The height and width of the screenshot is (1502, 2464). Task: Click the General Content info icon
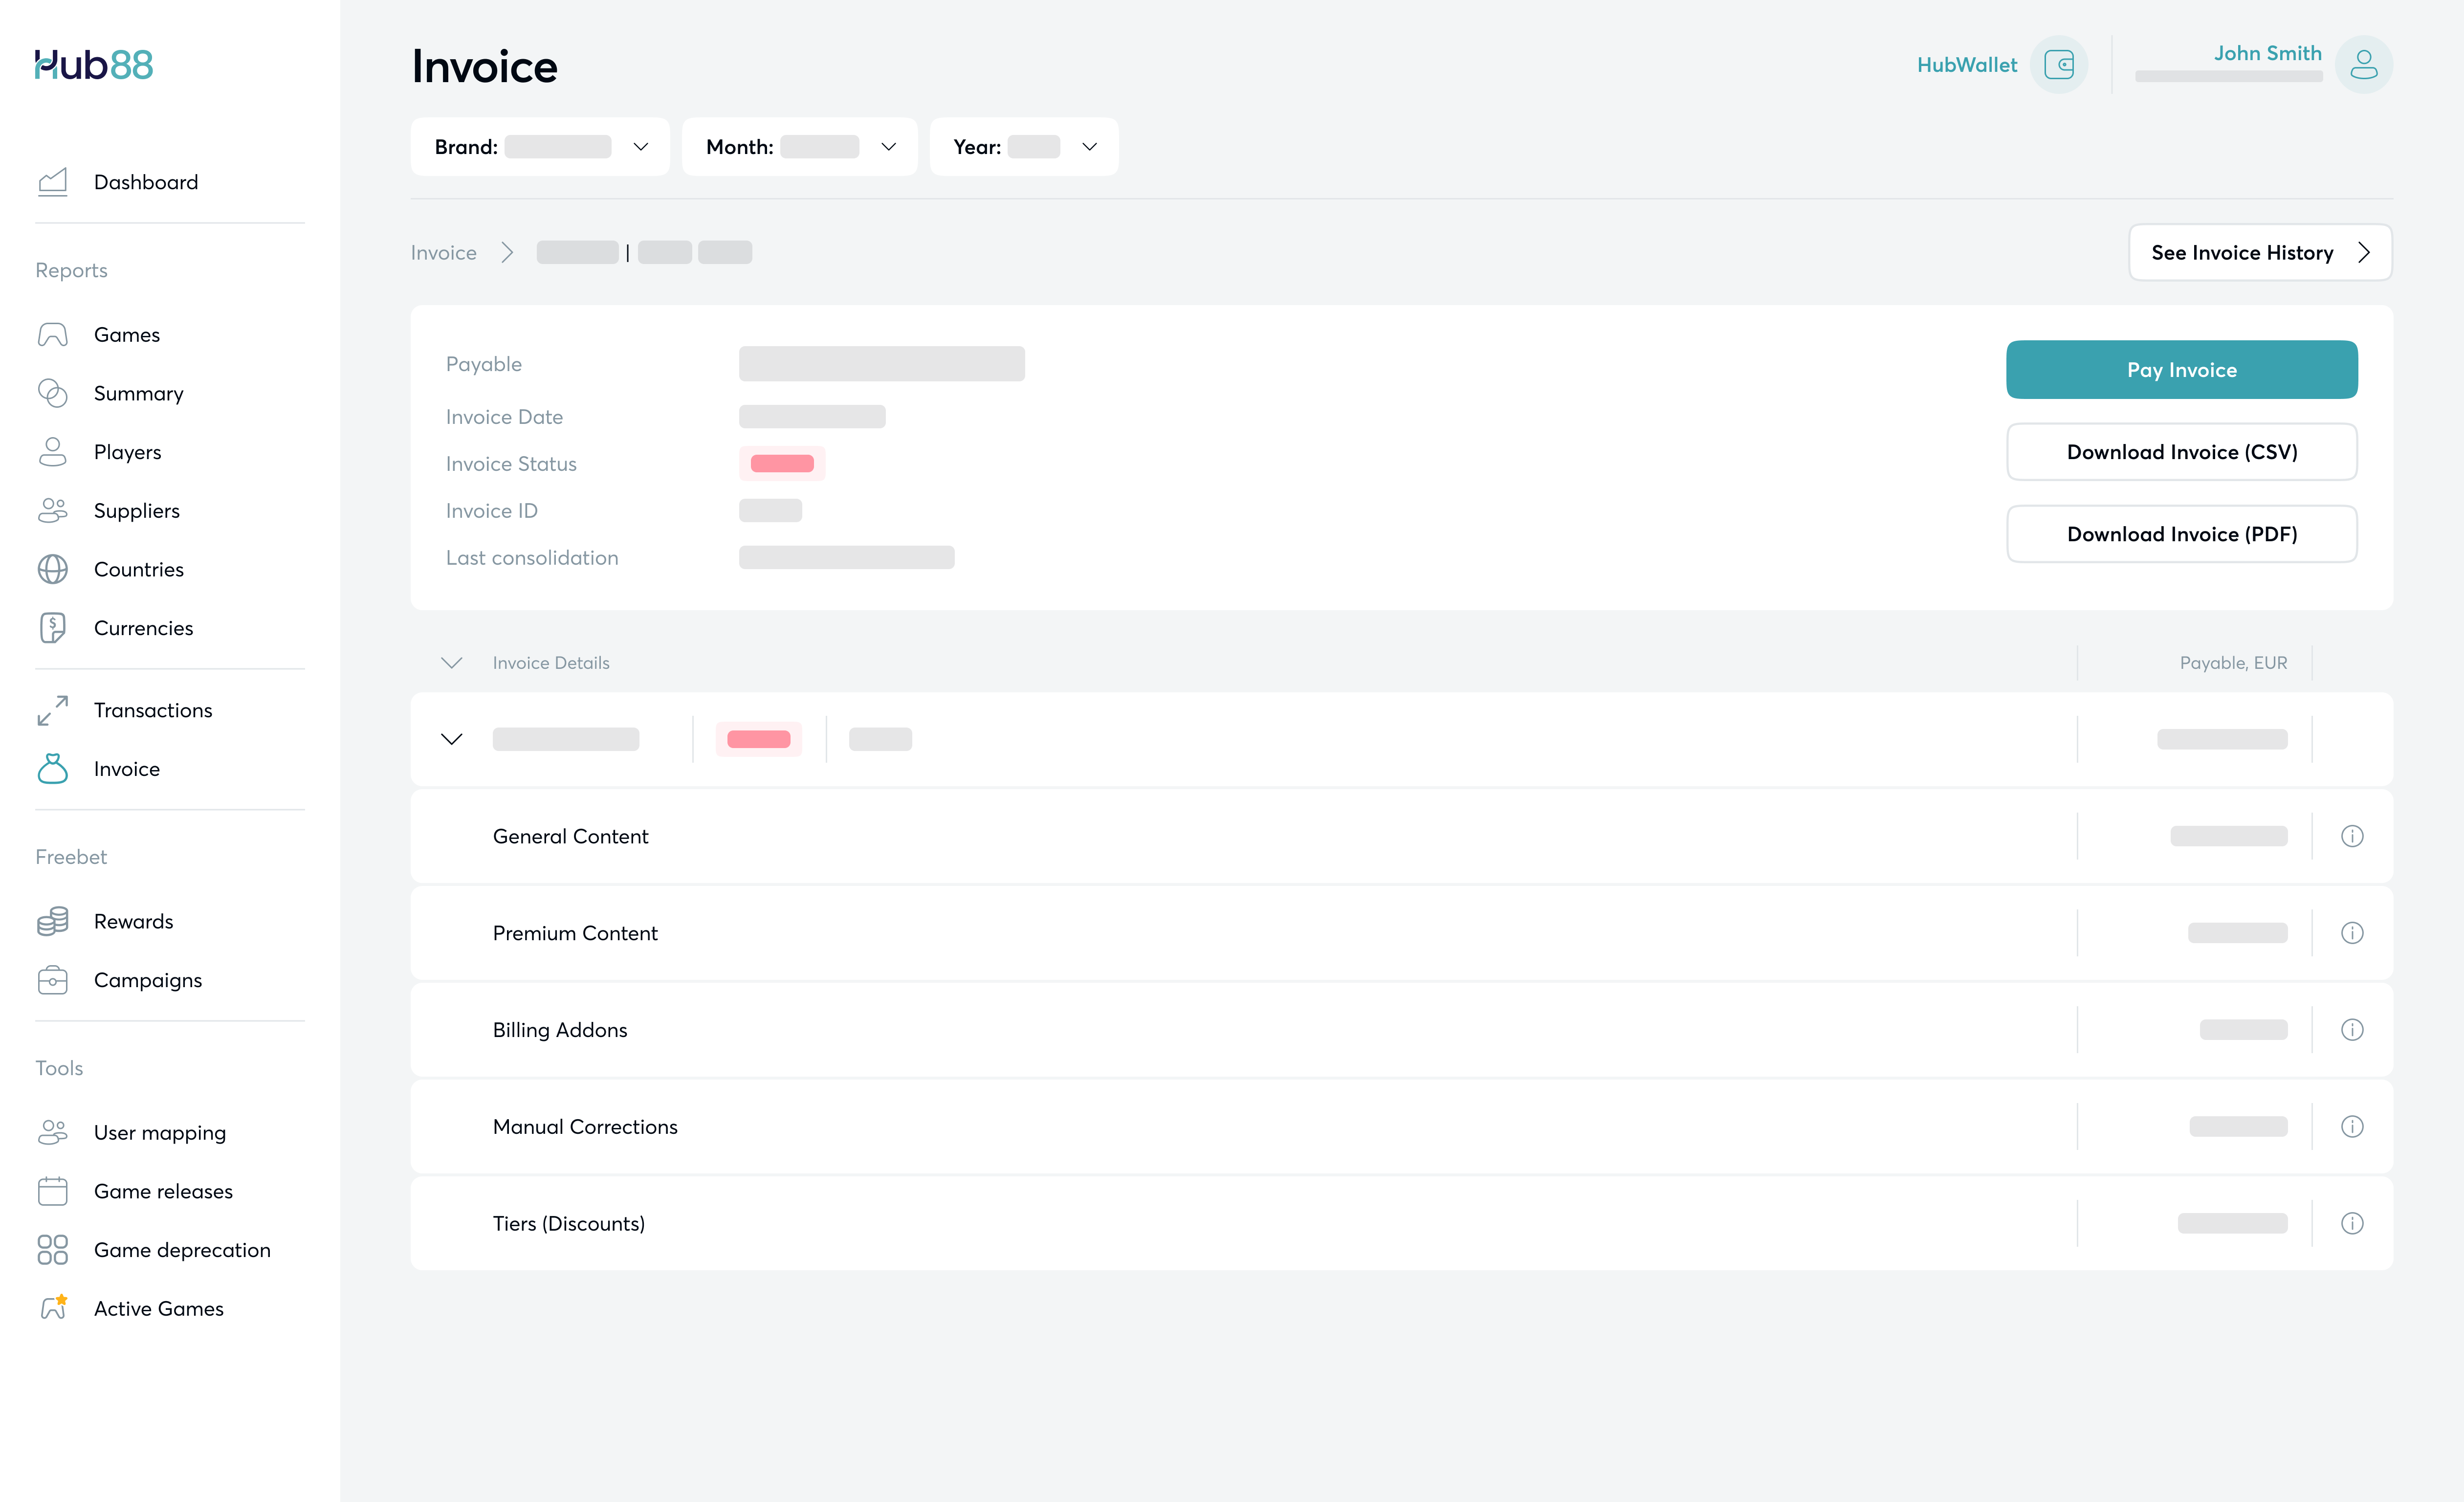click(2351, 836)
